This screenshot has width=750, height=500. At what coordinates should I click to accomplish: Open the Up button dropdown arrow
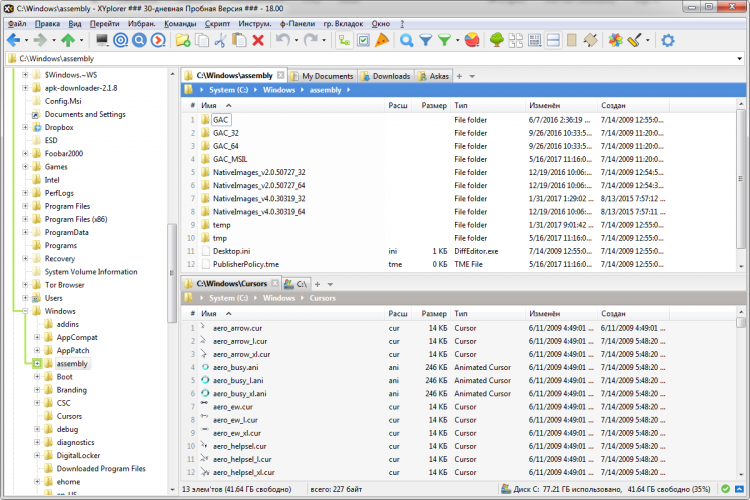(x=81, y=41)
